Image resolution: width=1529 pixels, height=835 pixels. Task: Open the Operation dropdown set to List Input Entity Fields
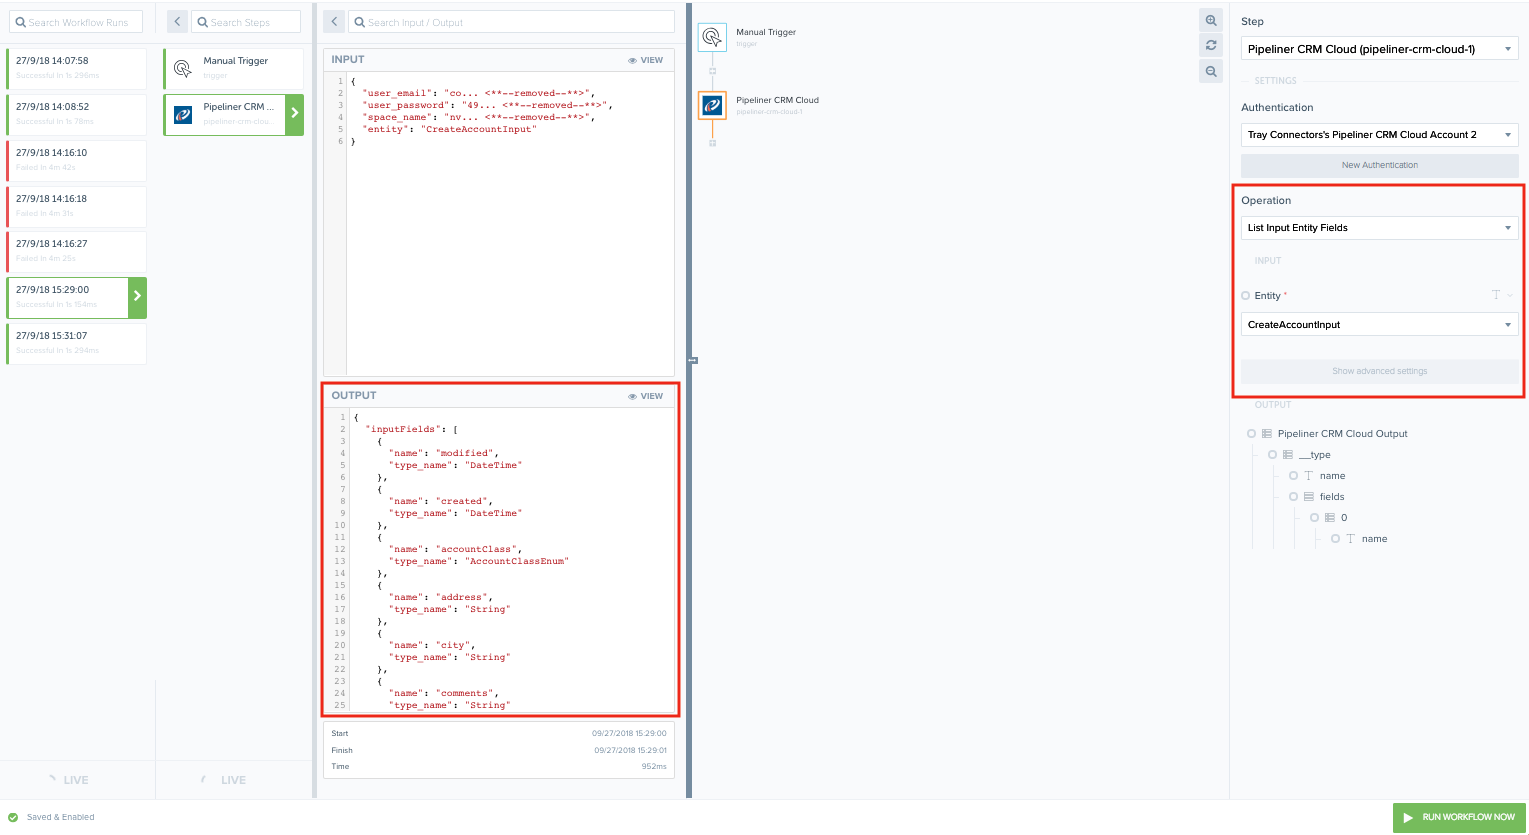click(x=1379, y=227)
